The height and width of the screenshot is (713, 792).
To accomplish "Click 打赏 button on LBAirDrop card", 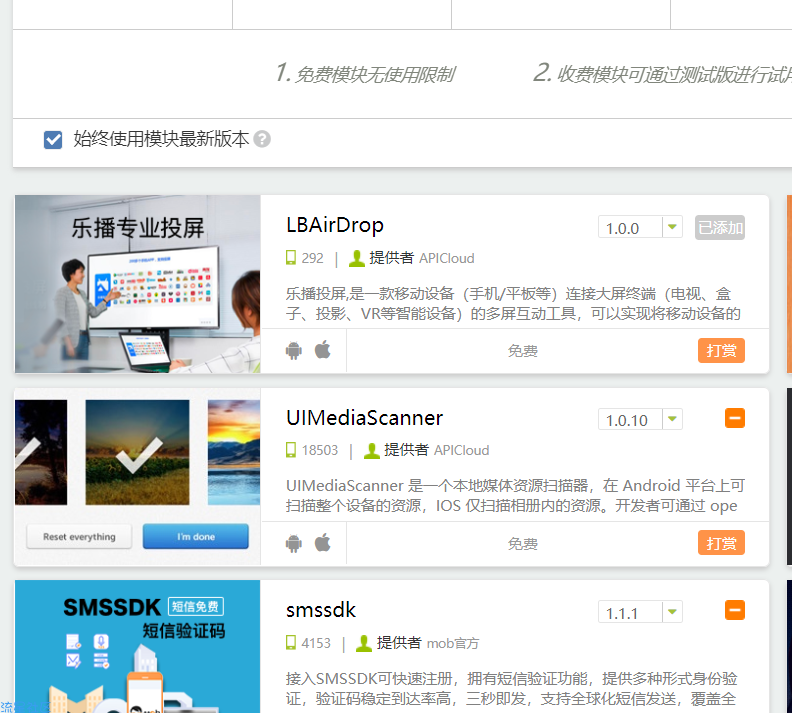I will [x=721, y=350].
